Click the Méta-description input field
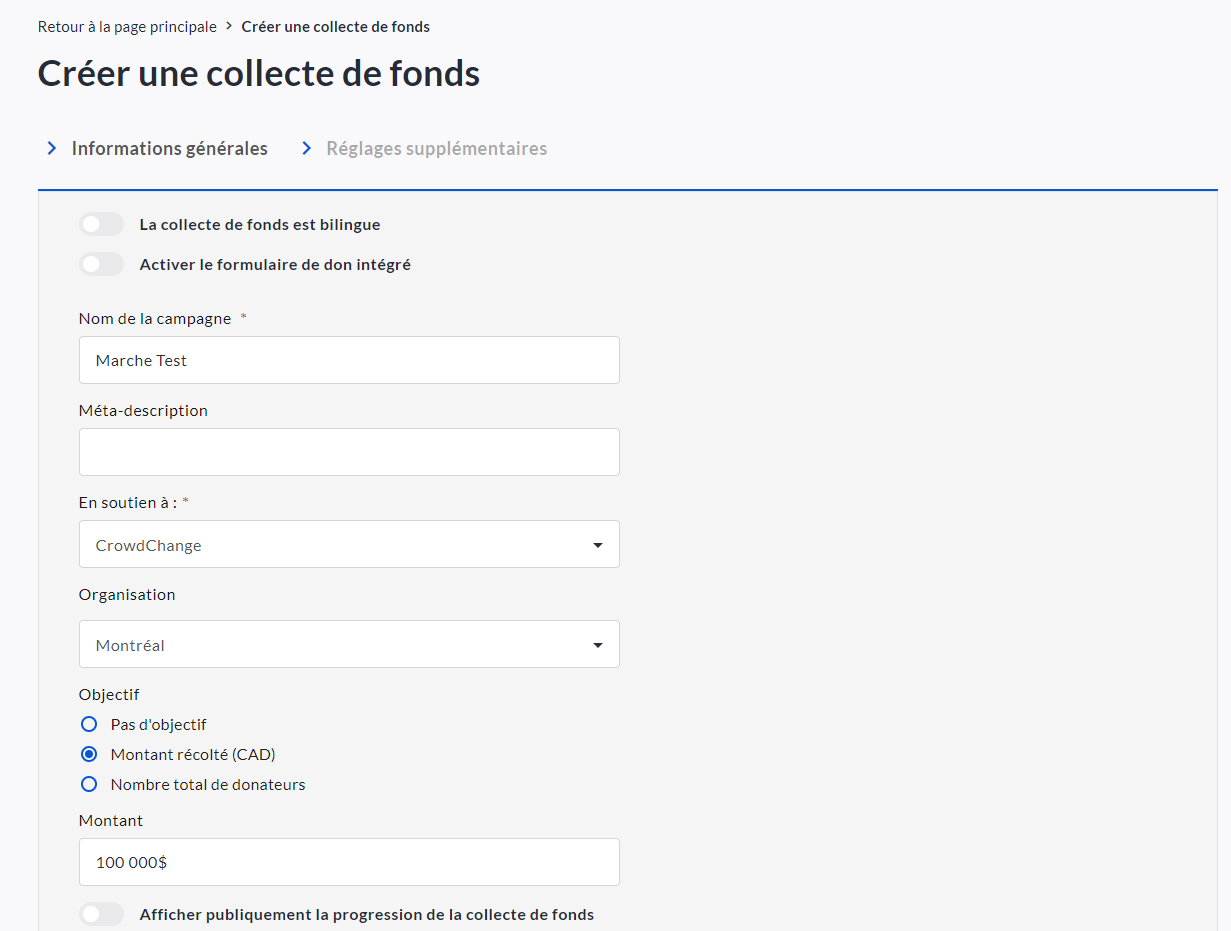The width and height of the screenshot is (1231, 931). pos(349,452)
